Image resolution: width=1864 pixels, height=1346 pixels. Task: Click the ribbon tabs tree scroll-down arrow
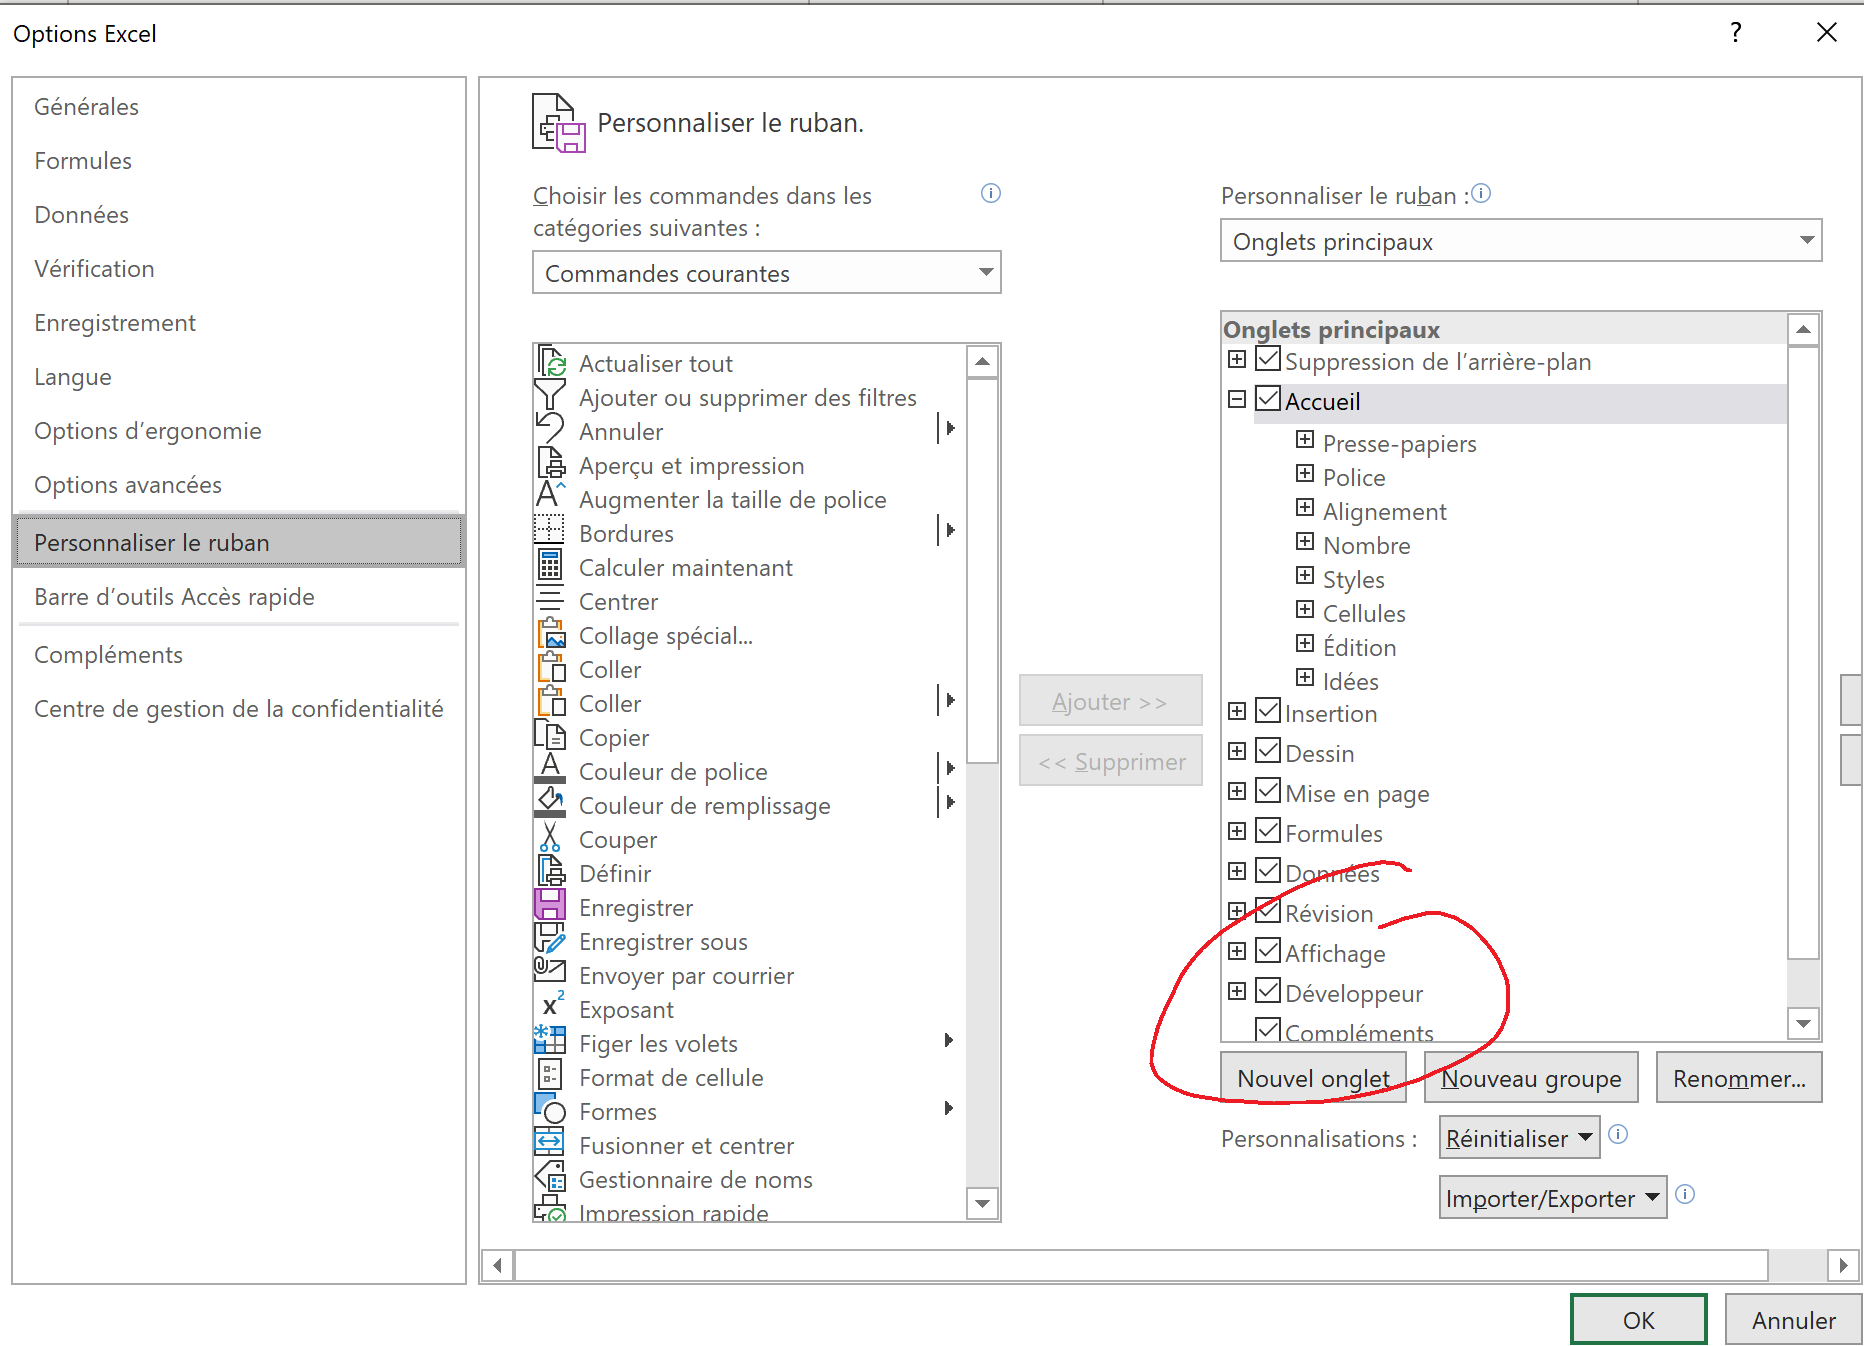click(1803, 1023)
